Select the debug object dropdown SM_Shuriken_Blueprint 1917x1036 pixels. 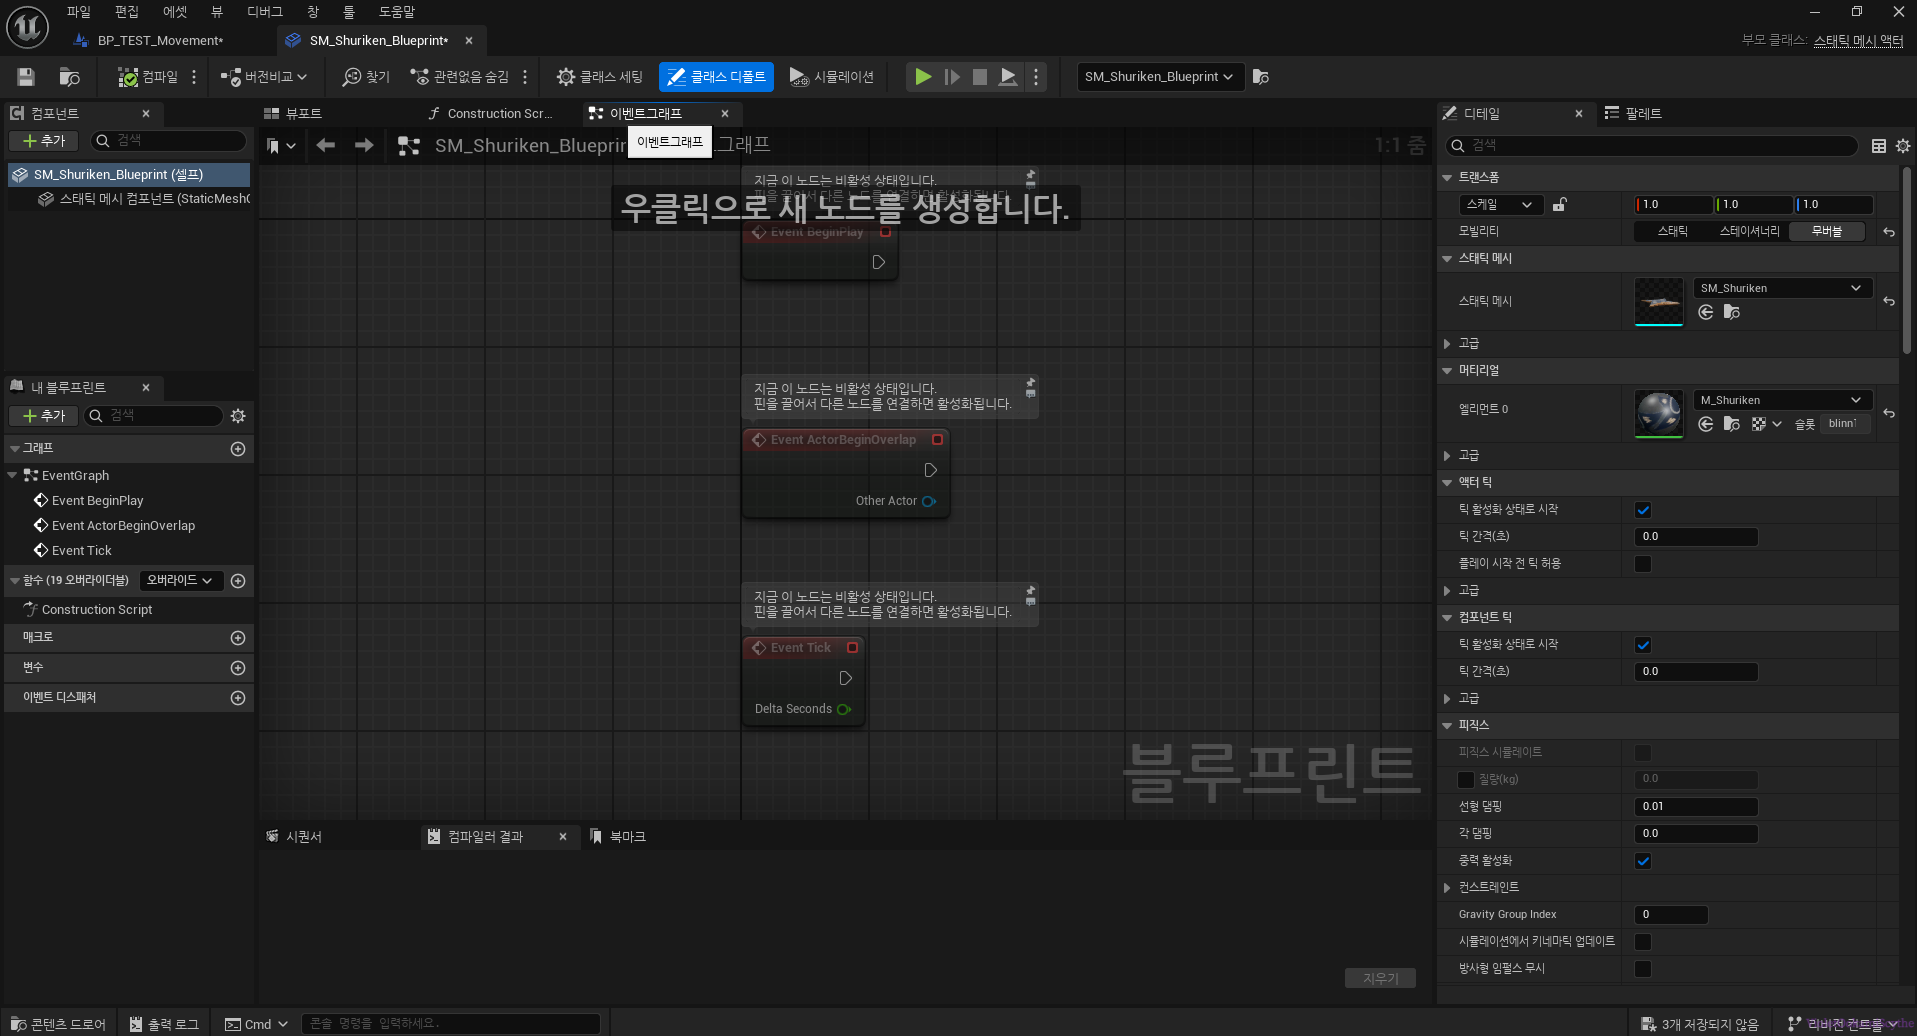point(1160,77)
